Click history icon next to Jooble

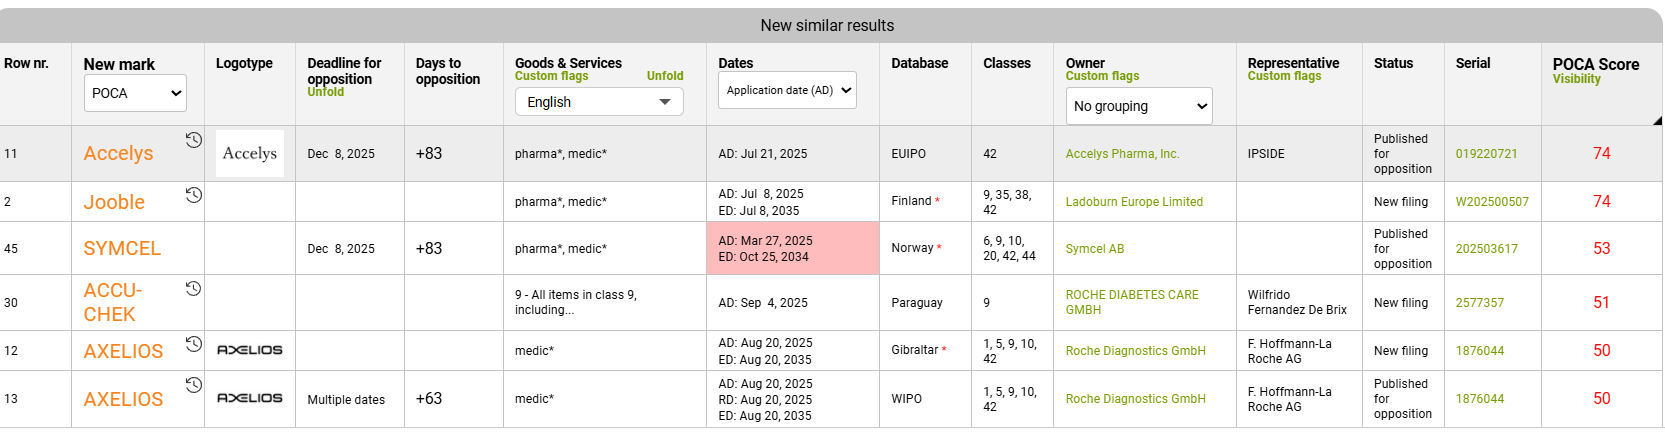[x=194, y=195]
